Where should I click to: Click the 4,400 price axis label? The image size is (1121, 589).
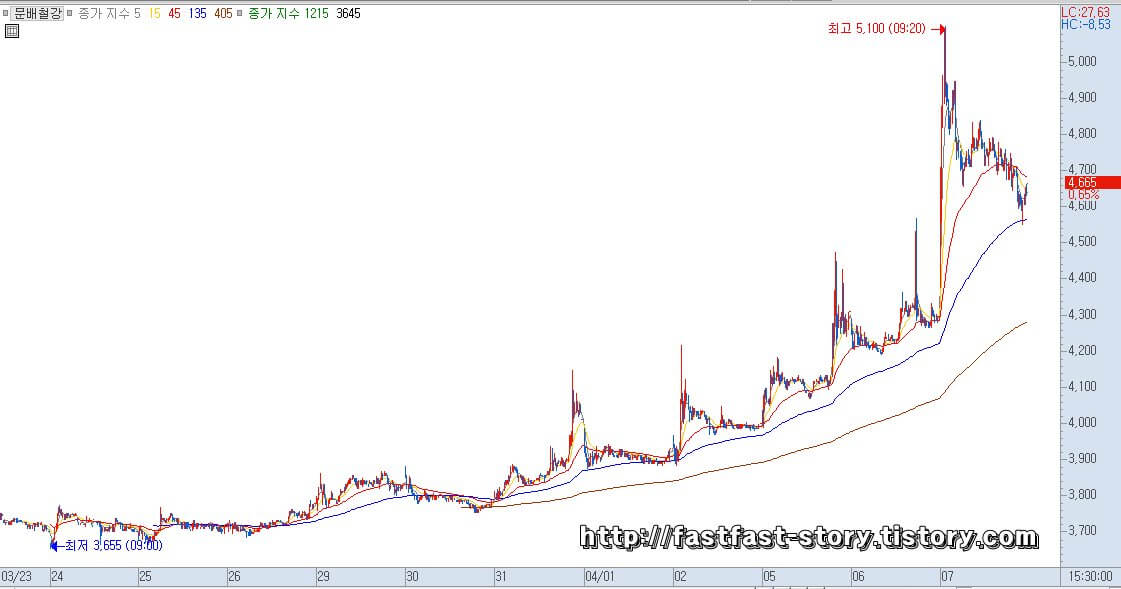pyautogui.click(x=1082, y=277)
